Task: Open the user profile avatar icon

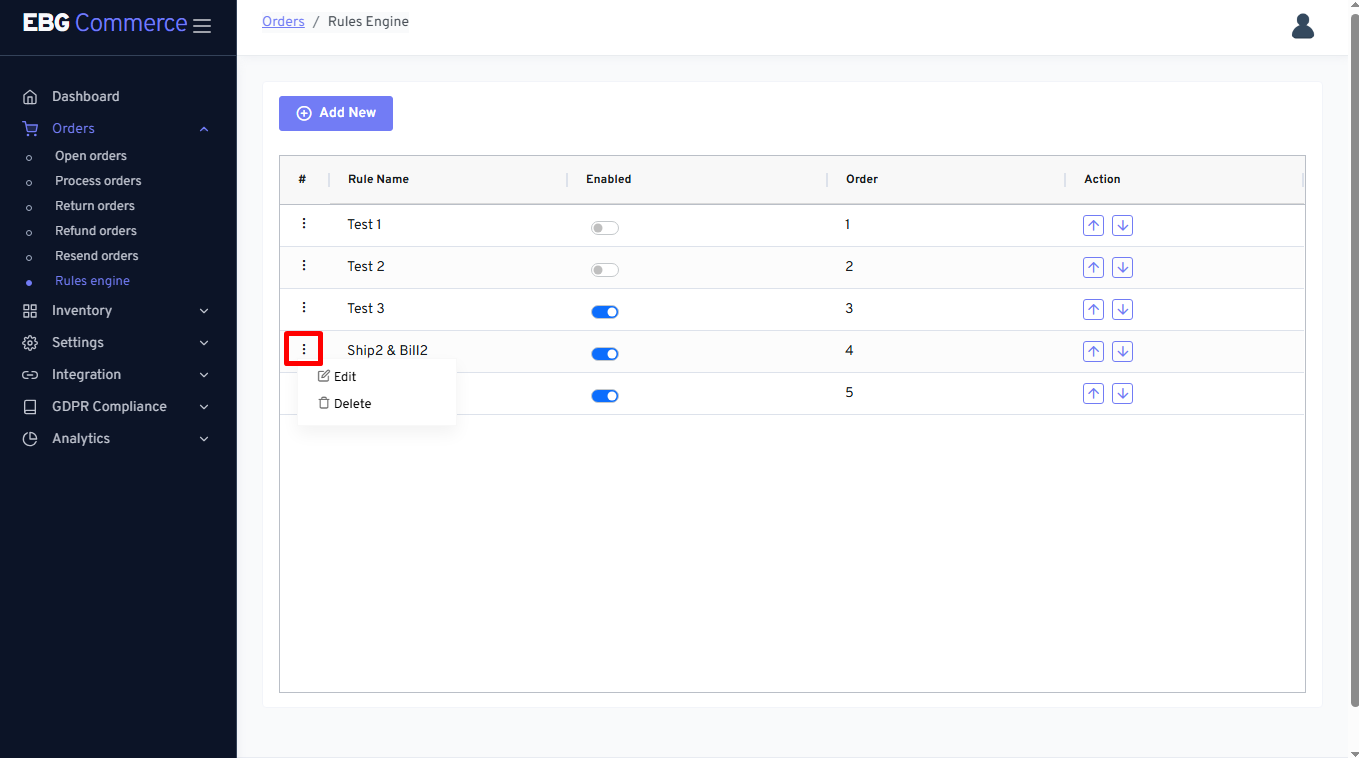Action: (x=1302, y=26)
